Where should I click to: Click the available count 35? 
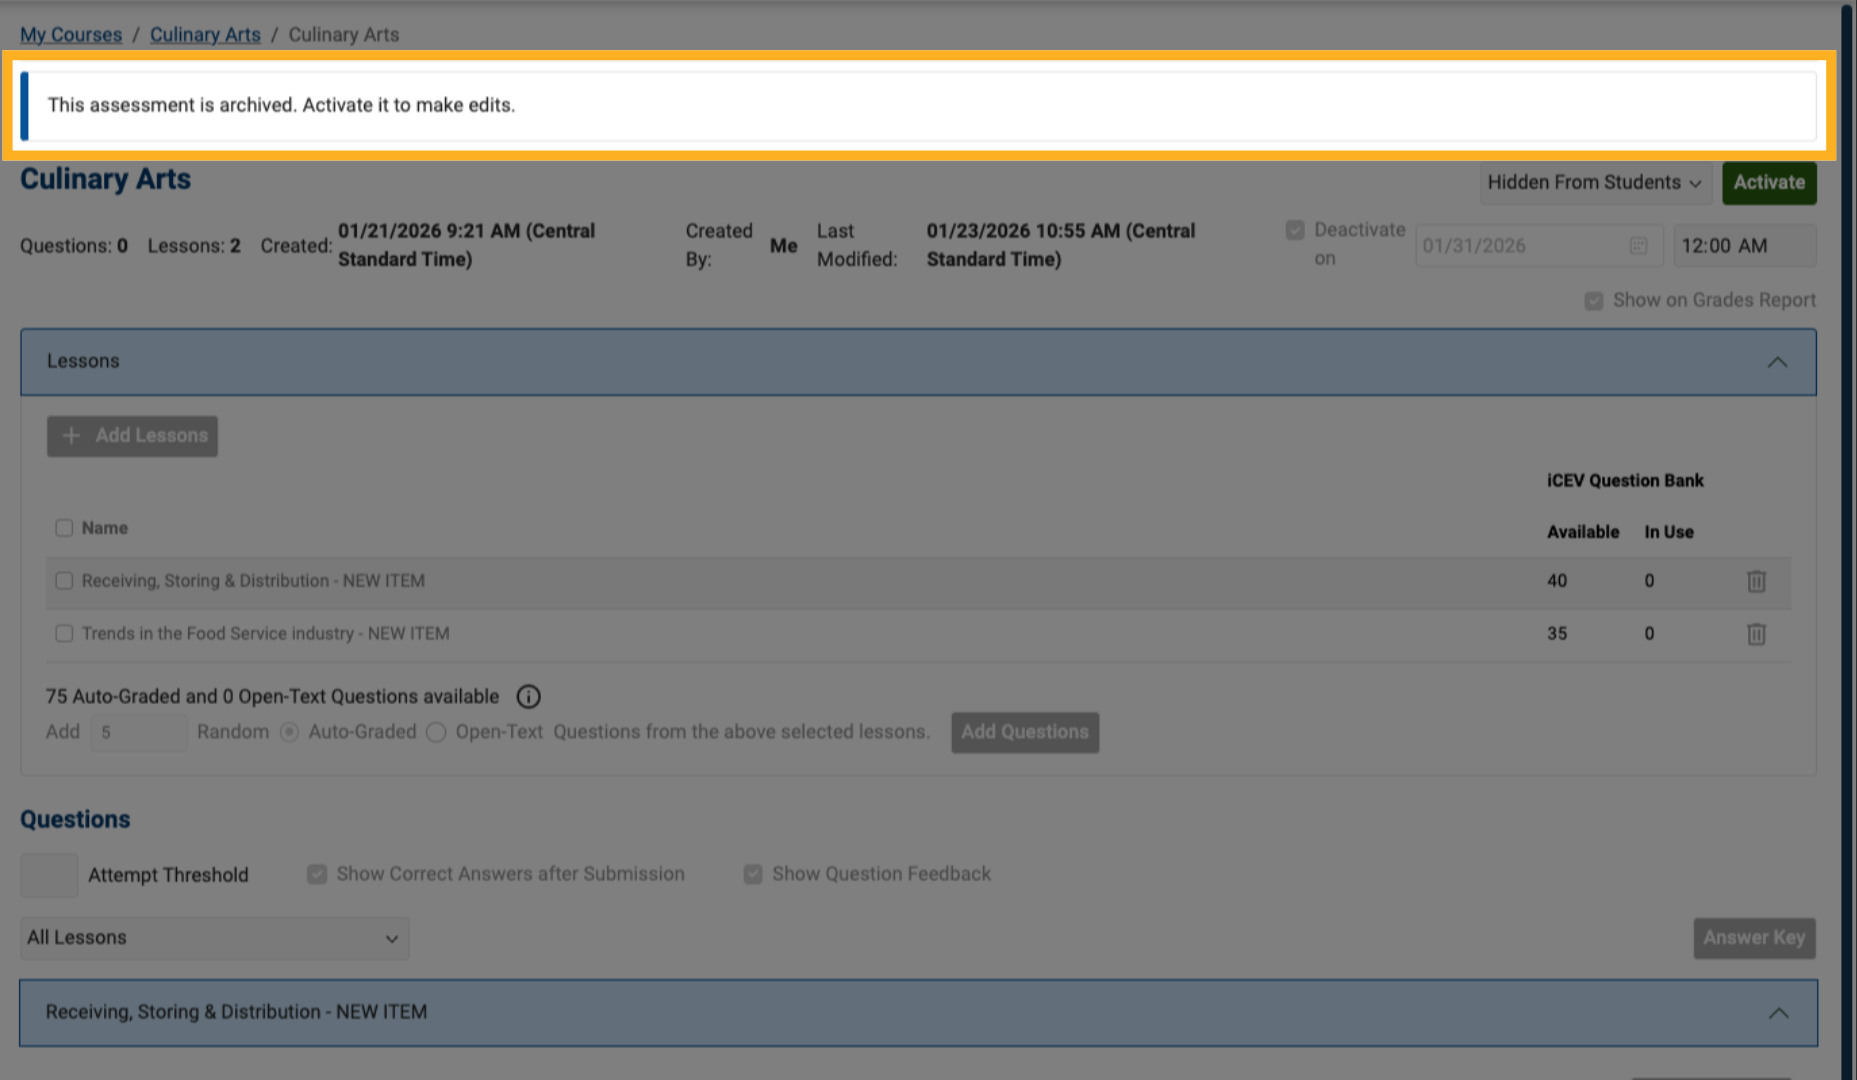(x=1557, y=634)
